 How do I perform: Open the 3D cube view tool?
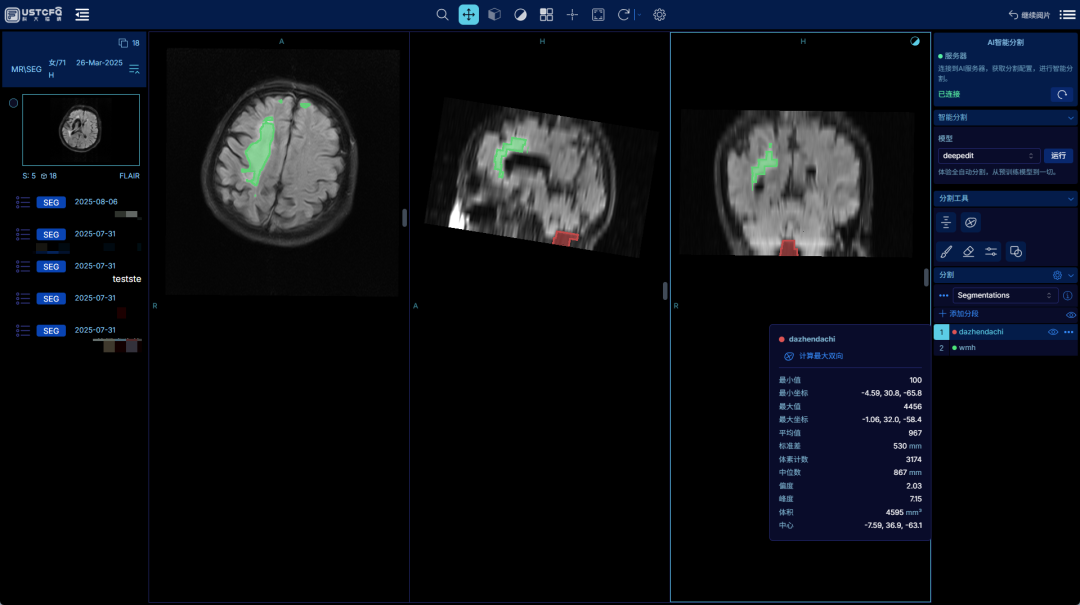494,15
